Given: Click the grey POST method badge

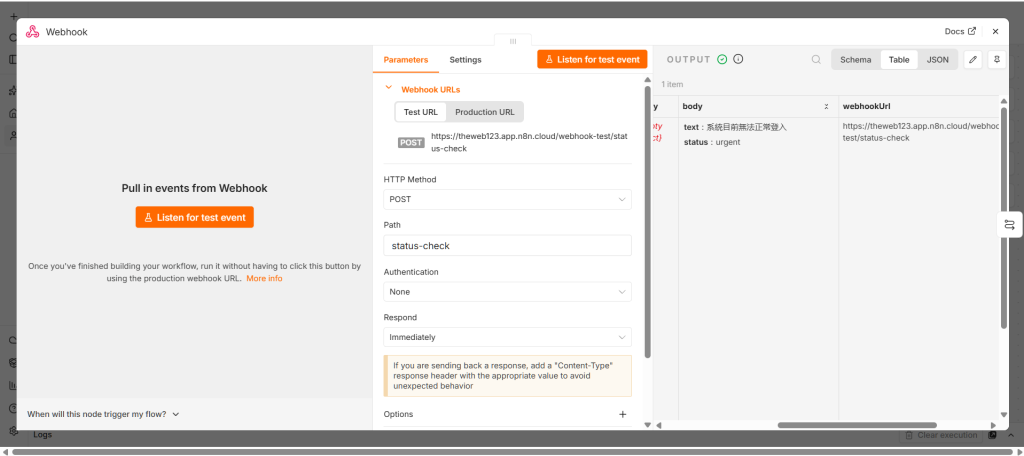Looking at the screenshot, I should point(411,142).
